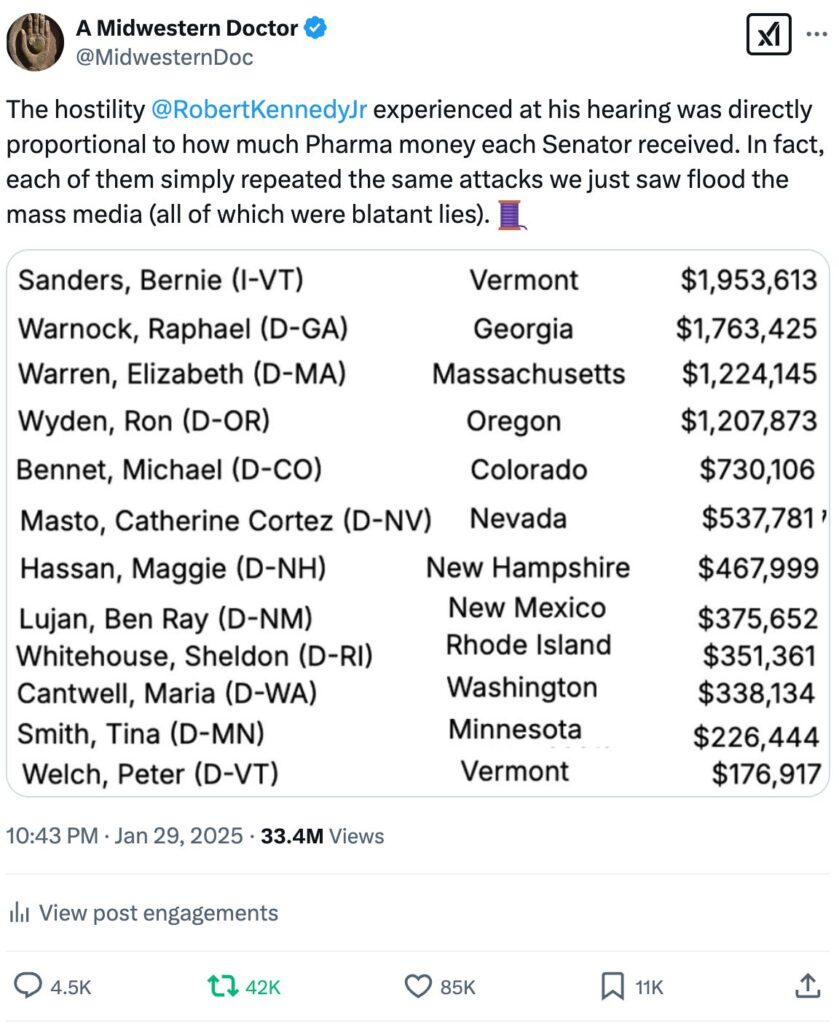The image size is (839, 1024).
Task: Like the post with the heart icon
Action: [418, 986]
